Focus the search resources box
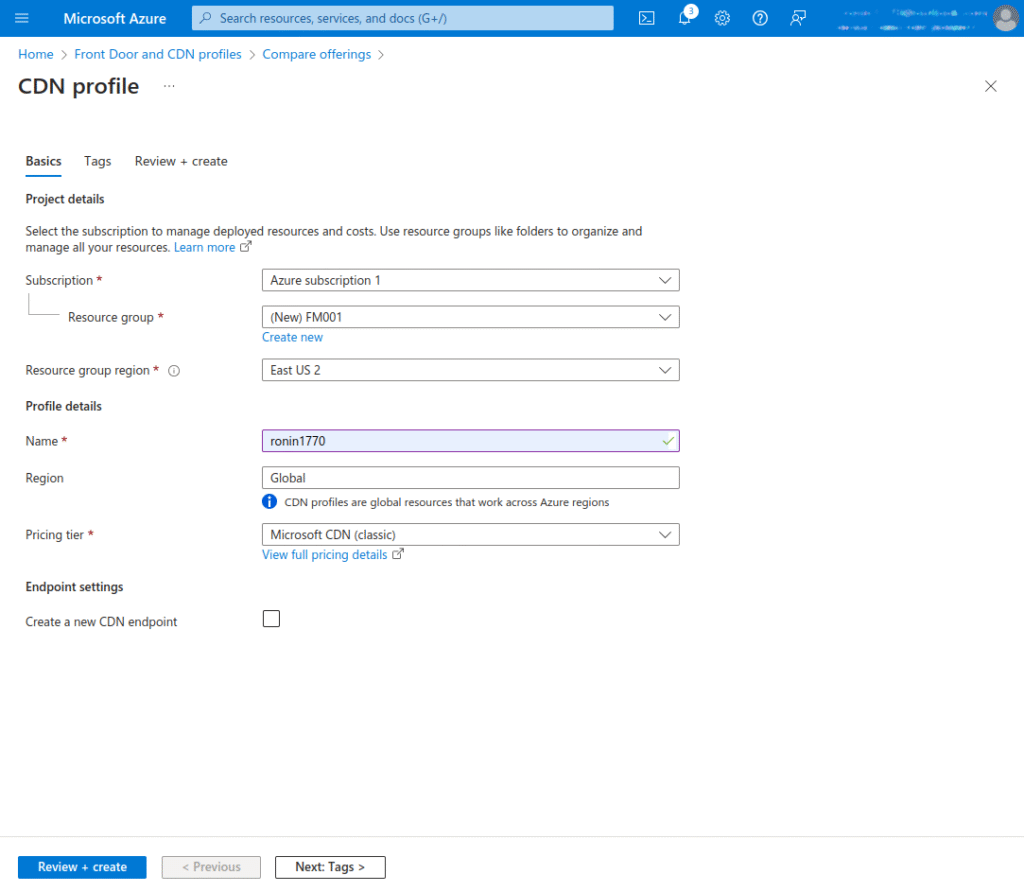This screenshot has width=1024, height=892. coord(403,18)
